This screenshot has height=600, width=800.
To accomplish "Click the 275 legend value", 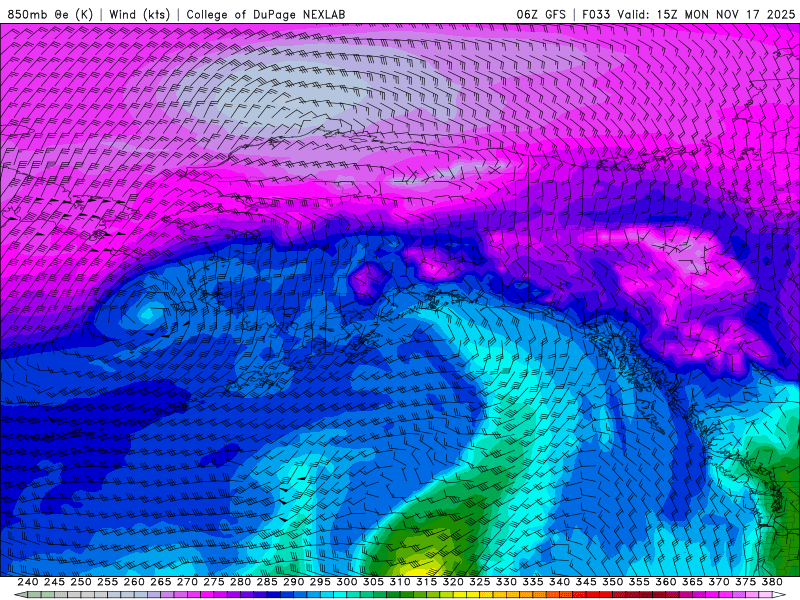I will [213, 582].
